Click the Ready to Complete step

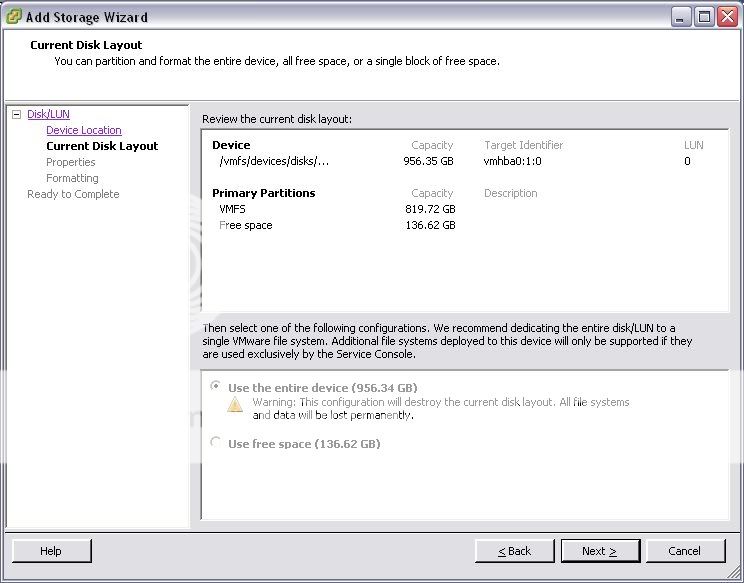point(73,194)
